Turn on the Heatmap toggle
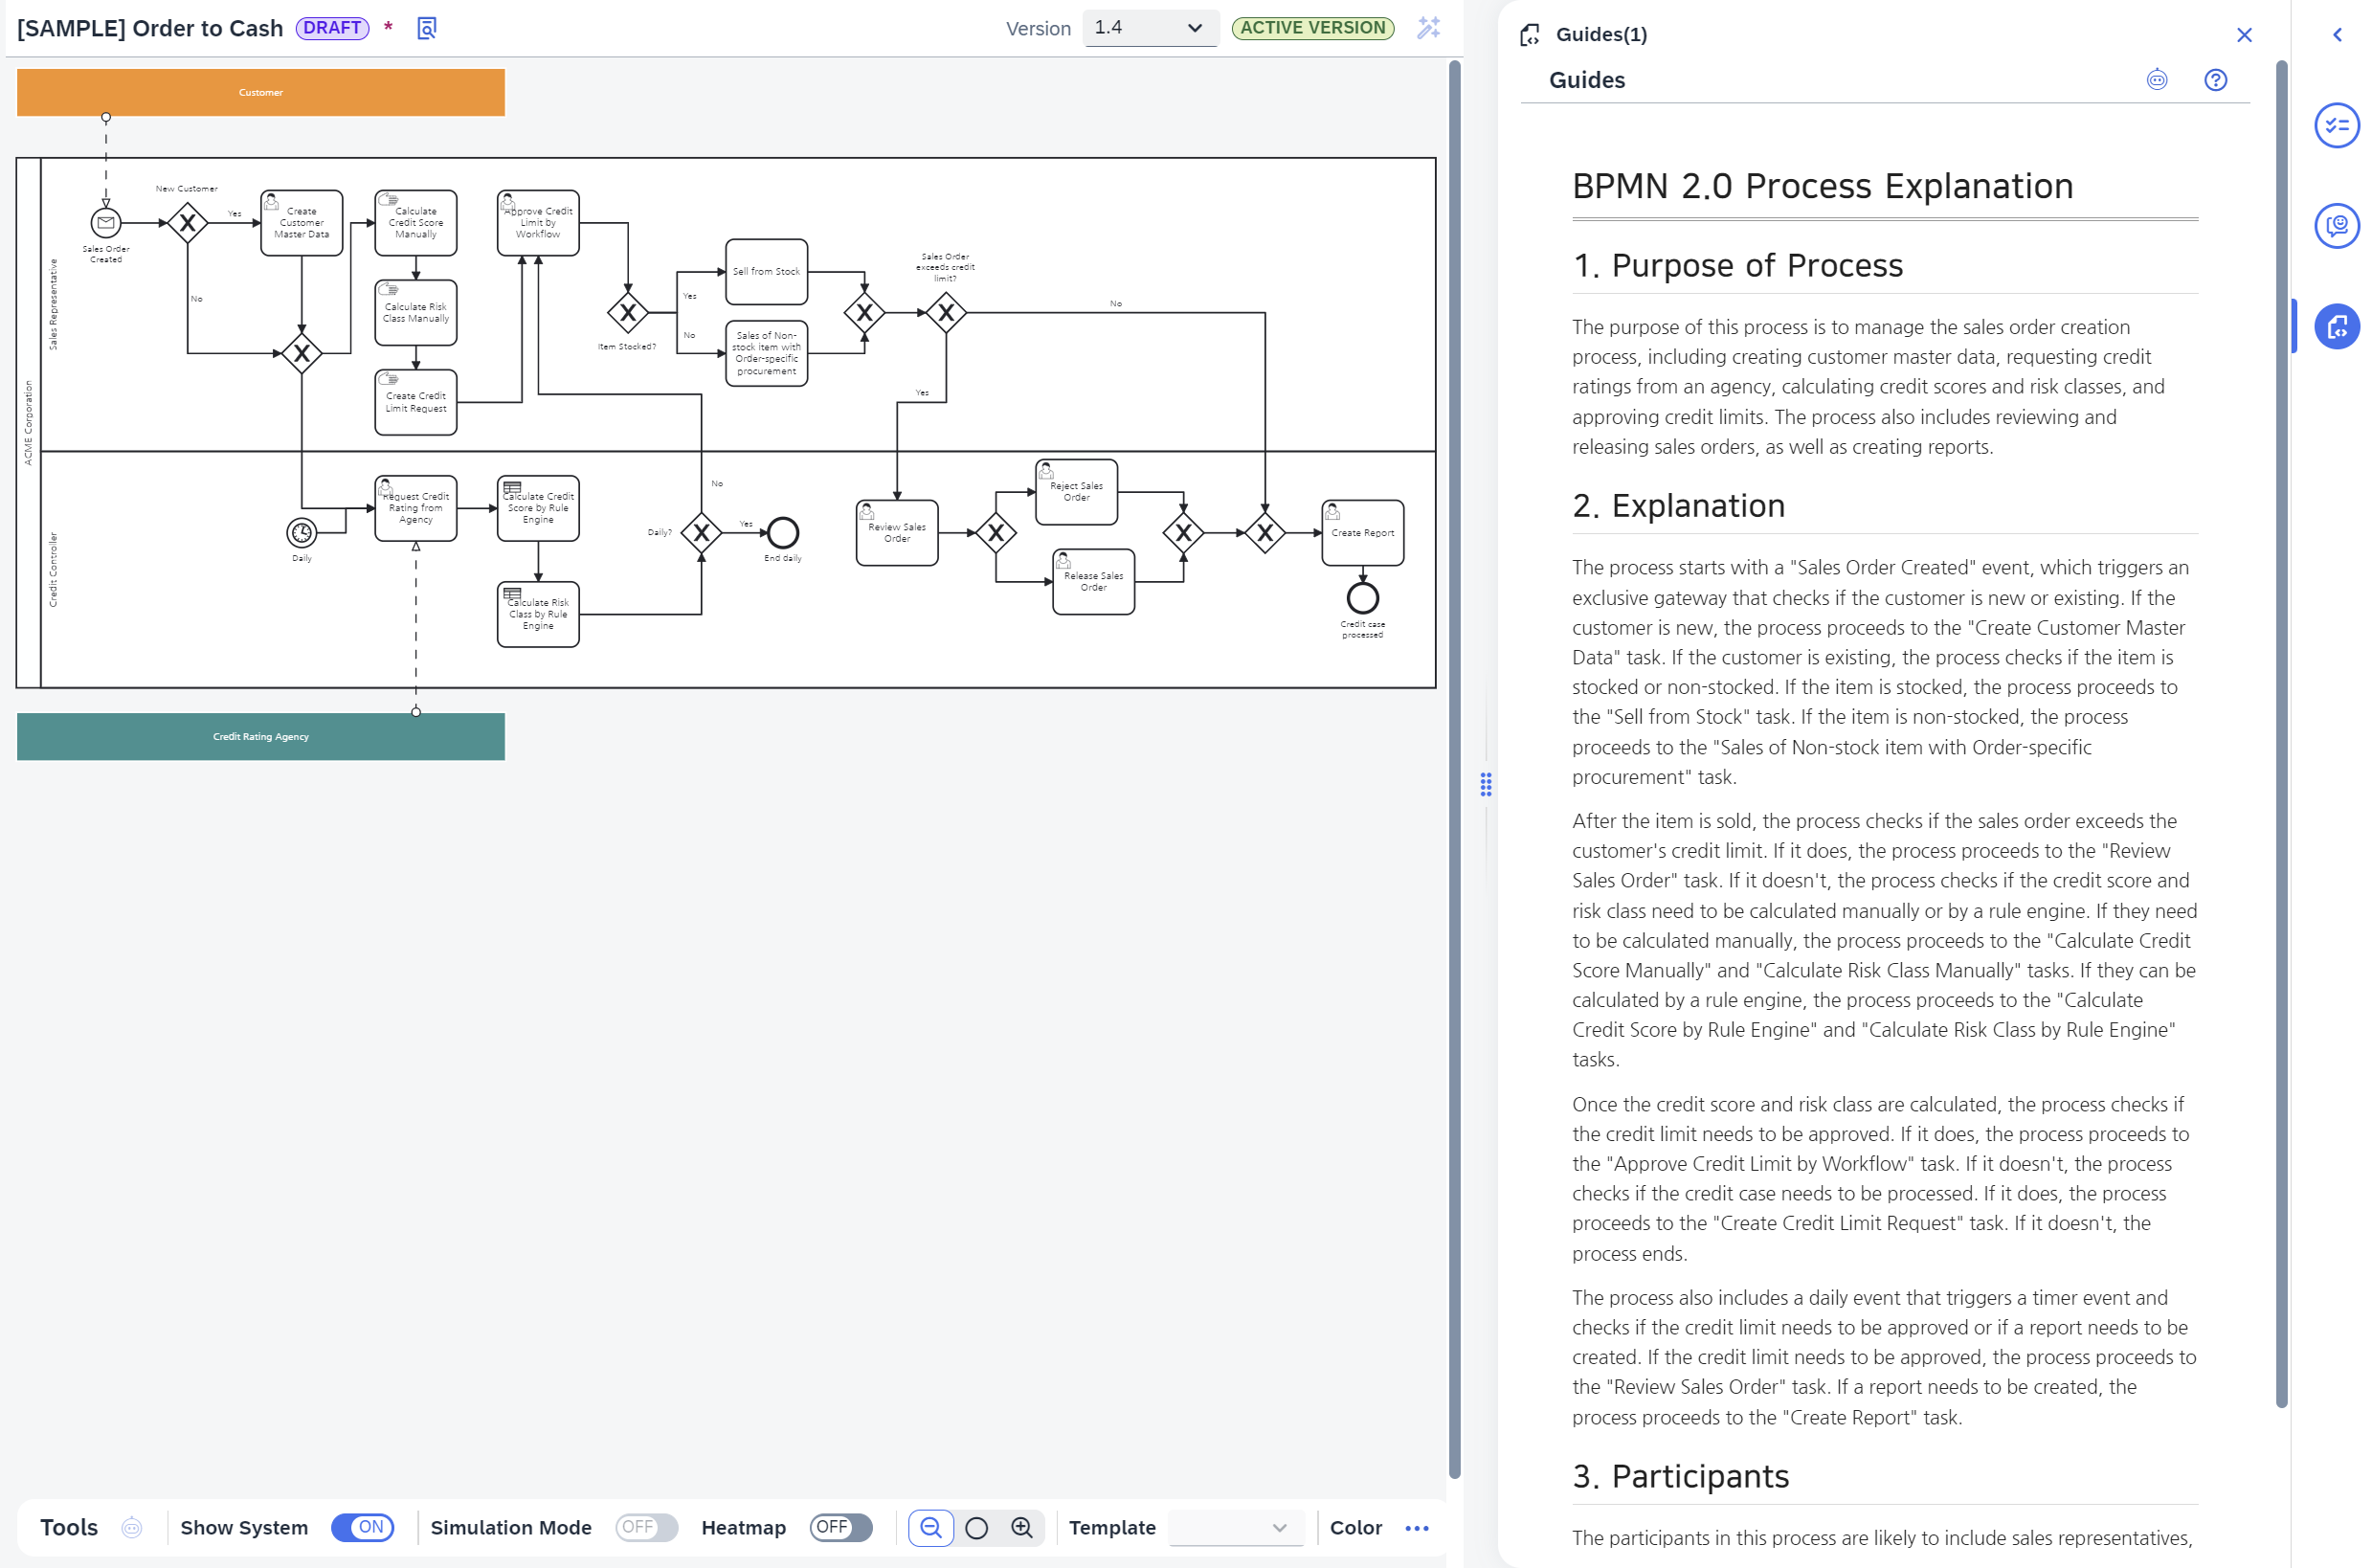 point(840,1527)
